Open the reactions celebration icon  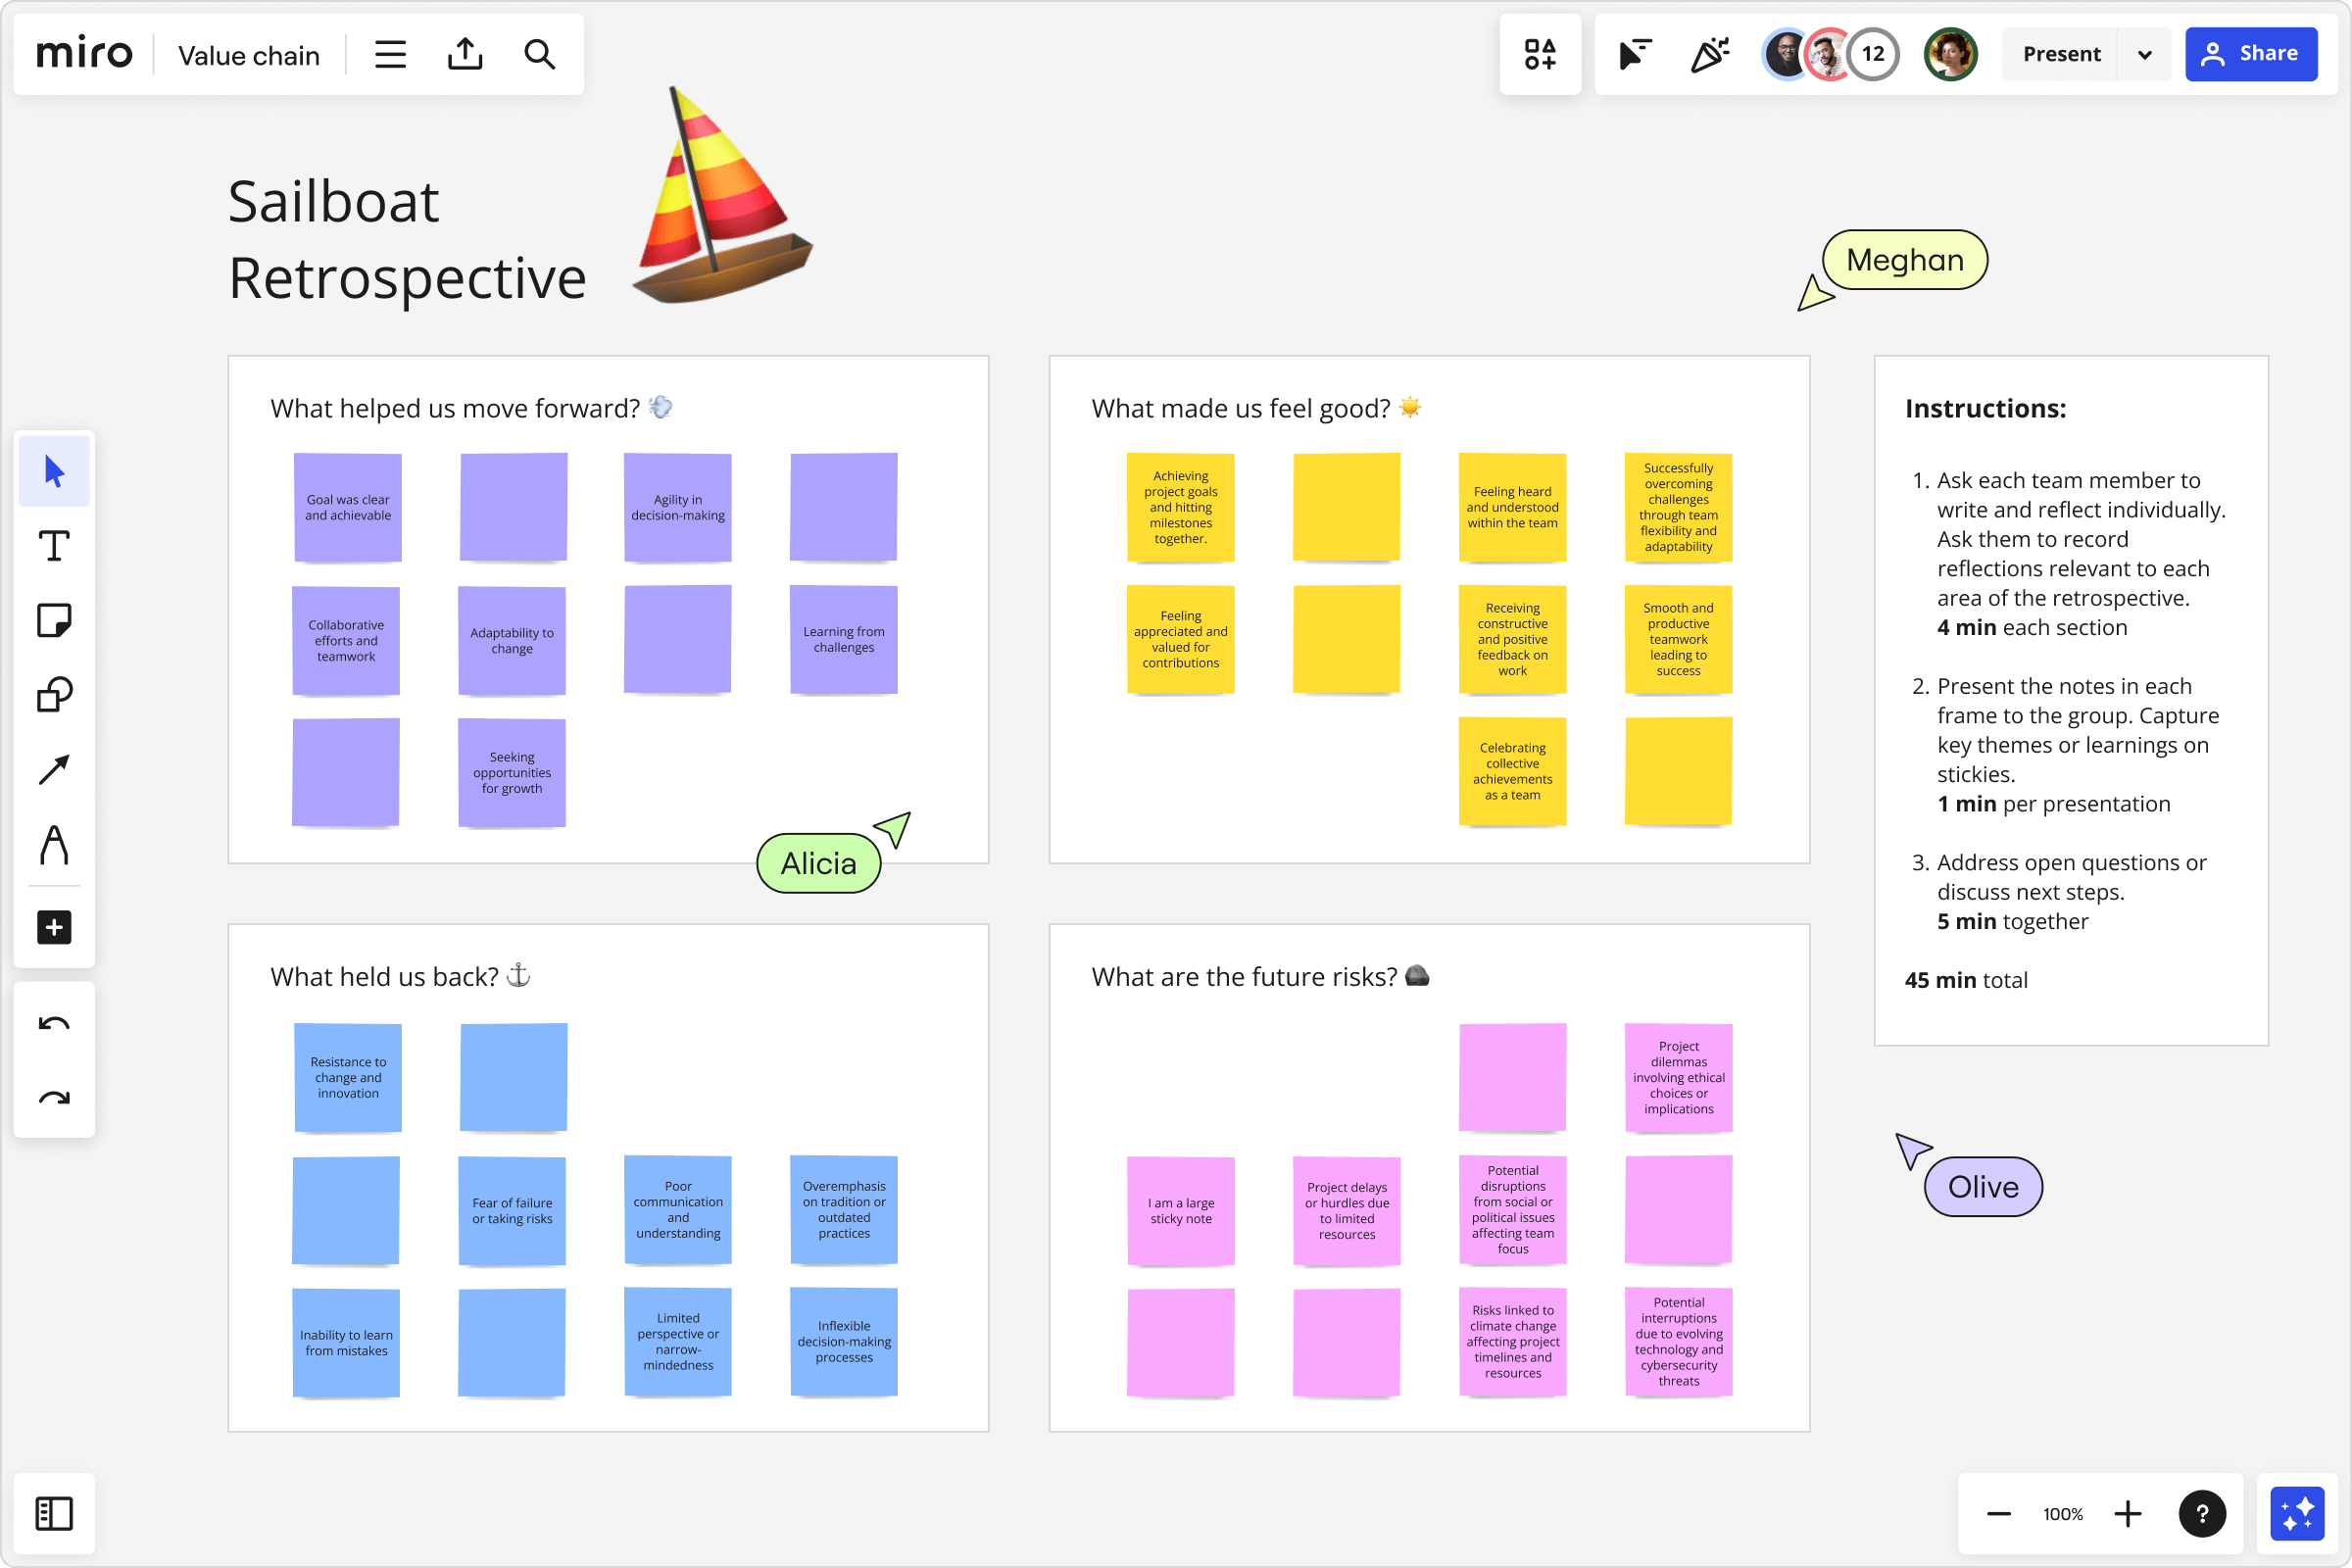pos(1709,54)
